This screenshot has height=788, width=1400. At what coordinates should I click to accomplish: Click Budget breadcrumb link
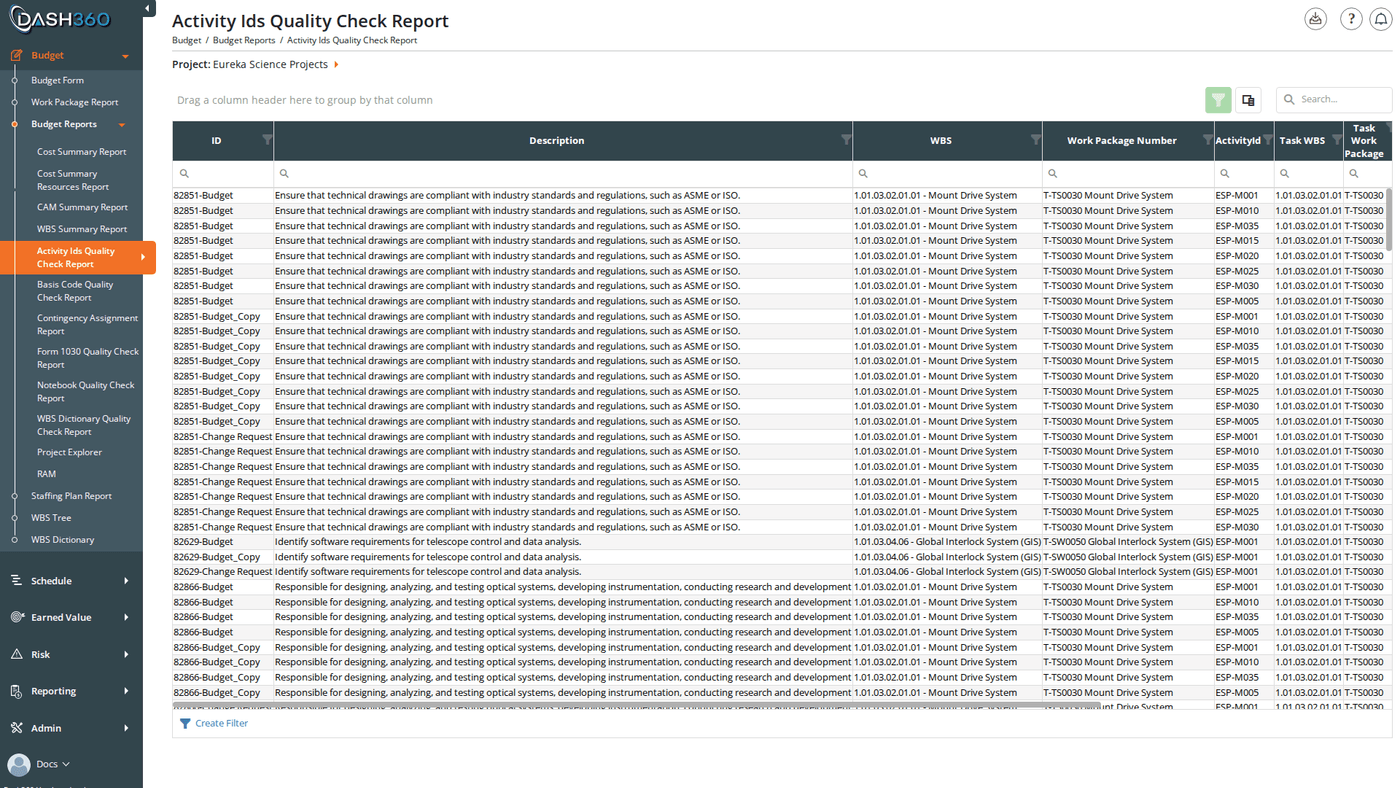click(x=186, y=40)
